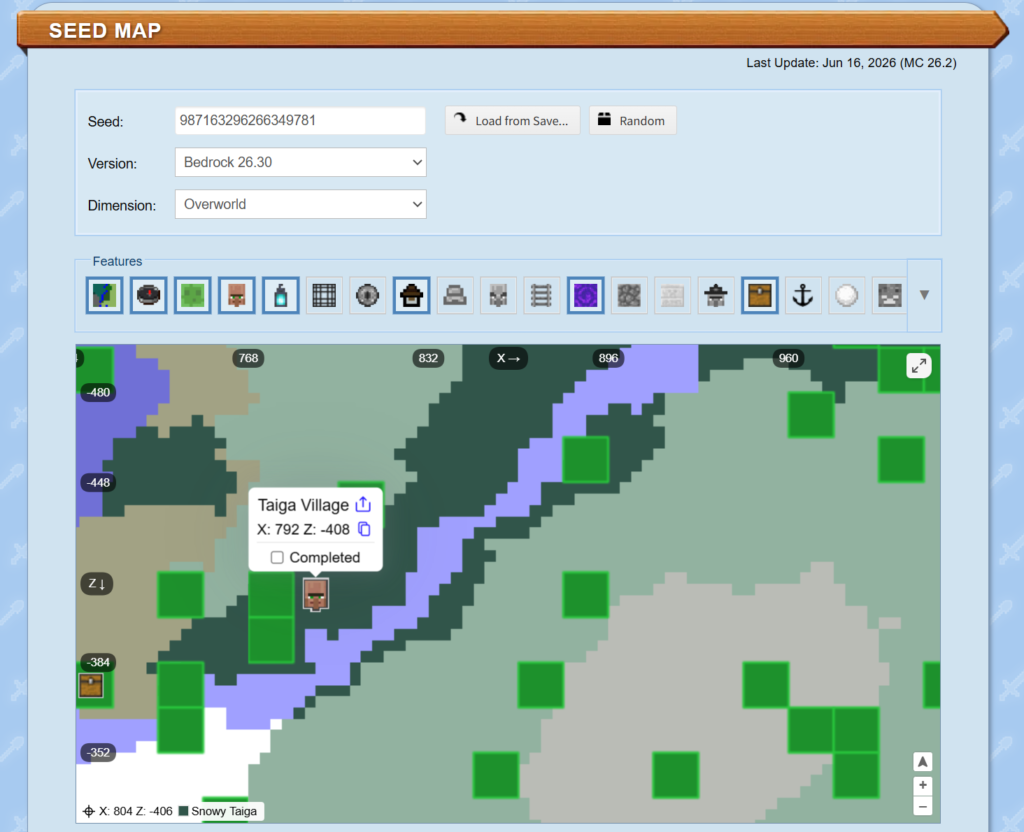Share the Taiga Village location
Image resolution: width=1024 pixels, height=832 pixels.
(363, 504)
